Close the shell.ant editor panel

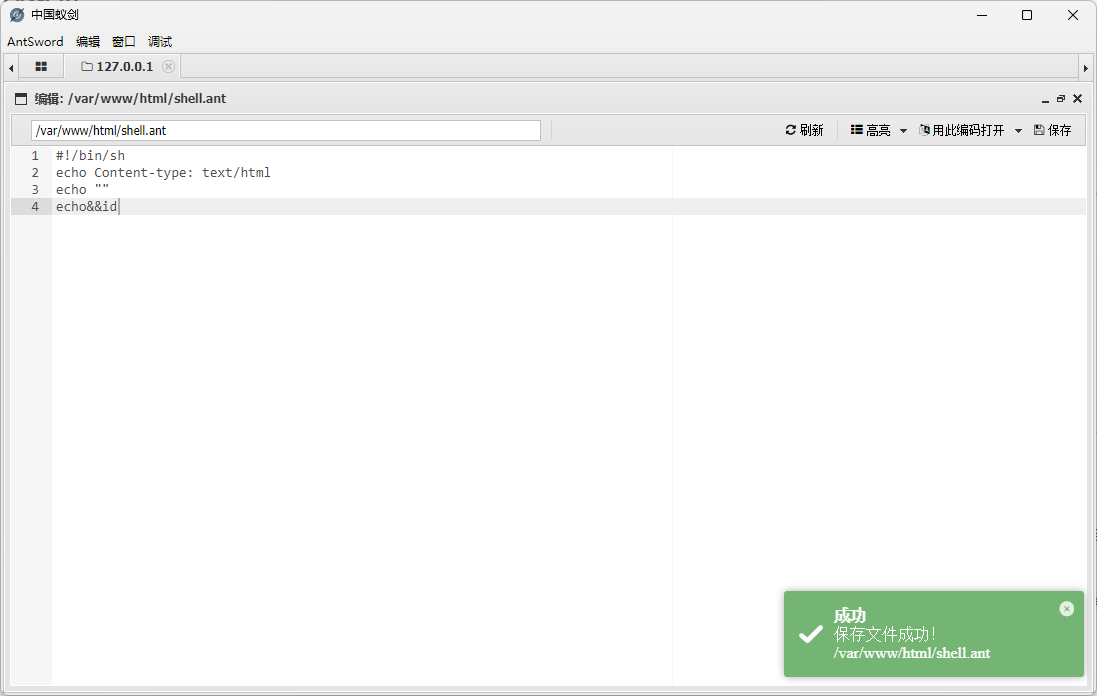tap(1077, 99)
